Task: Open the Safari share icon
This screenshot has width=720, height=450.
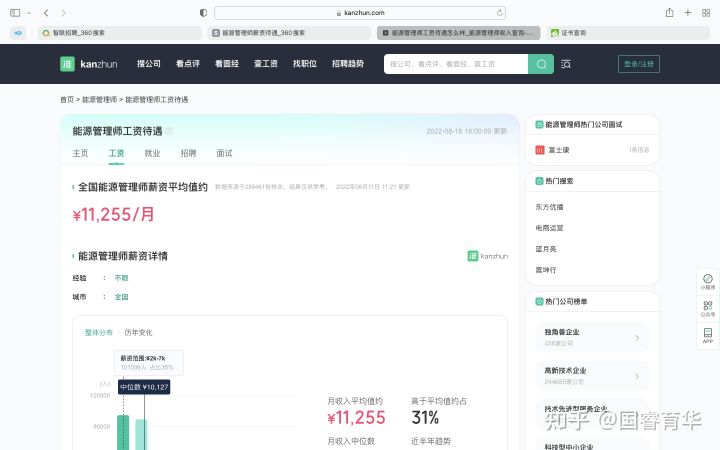Action: (x=669, y=12)
